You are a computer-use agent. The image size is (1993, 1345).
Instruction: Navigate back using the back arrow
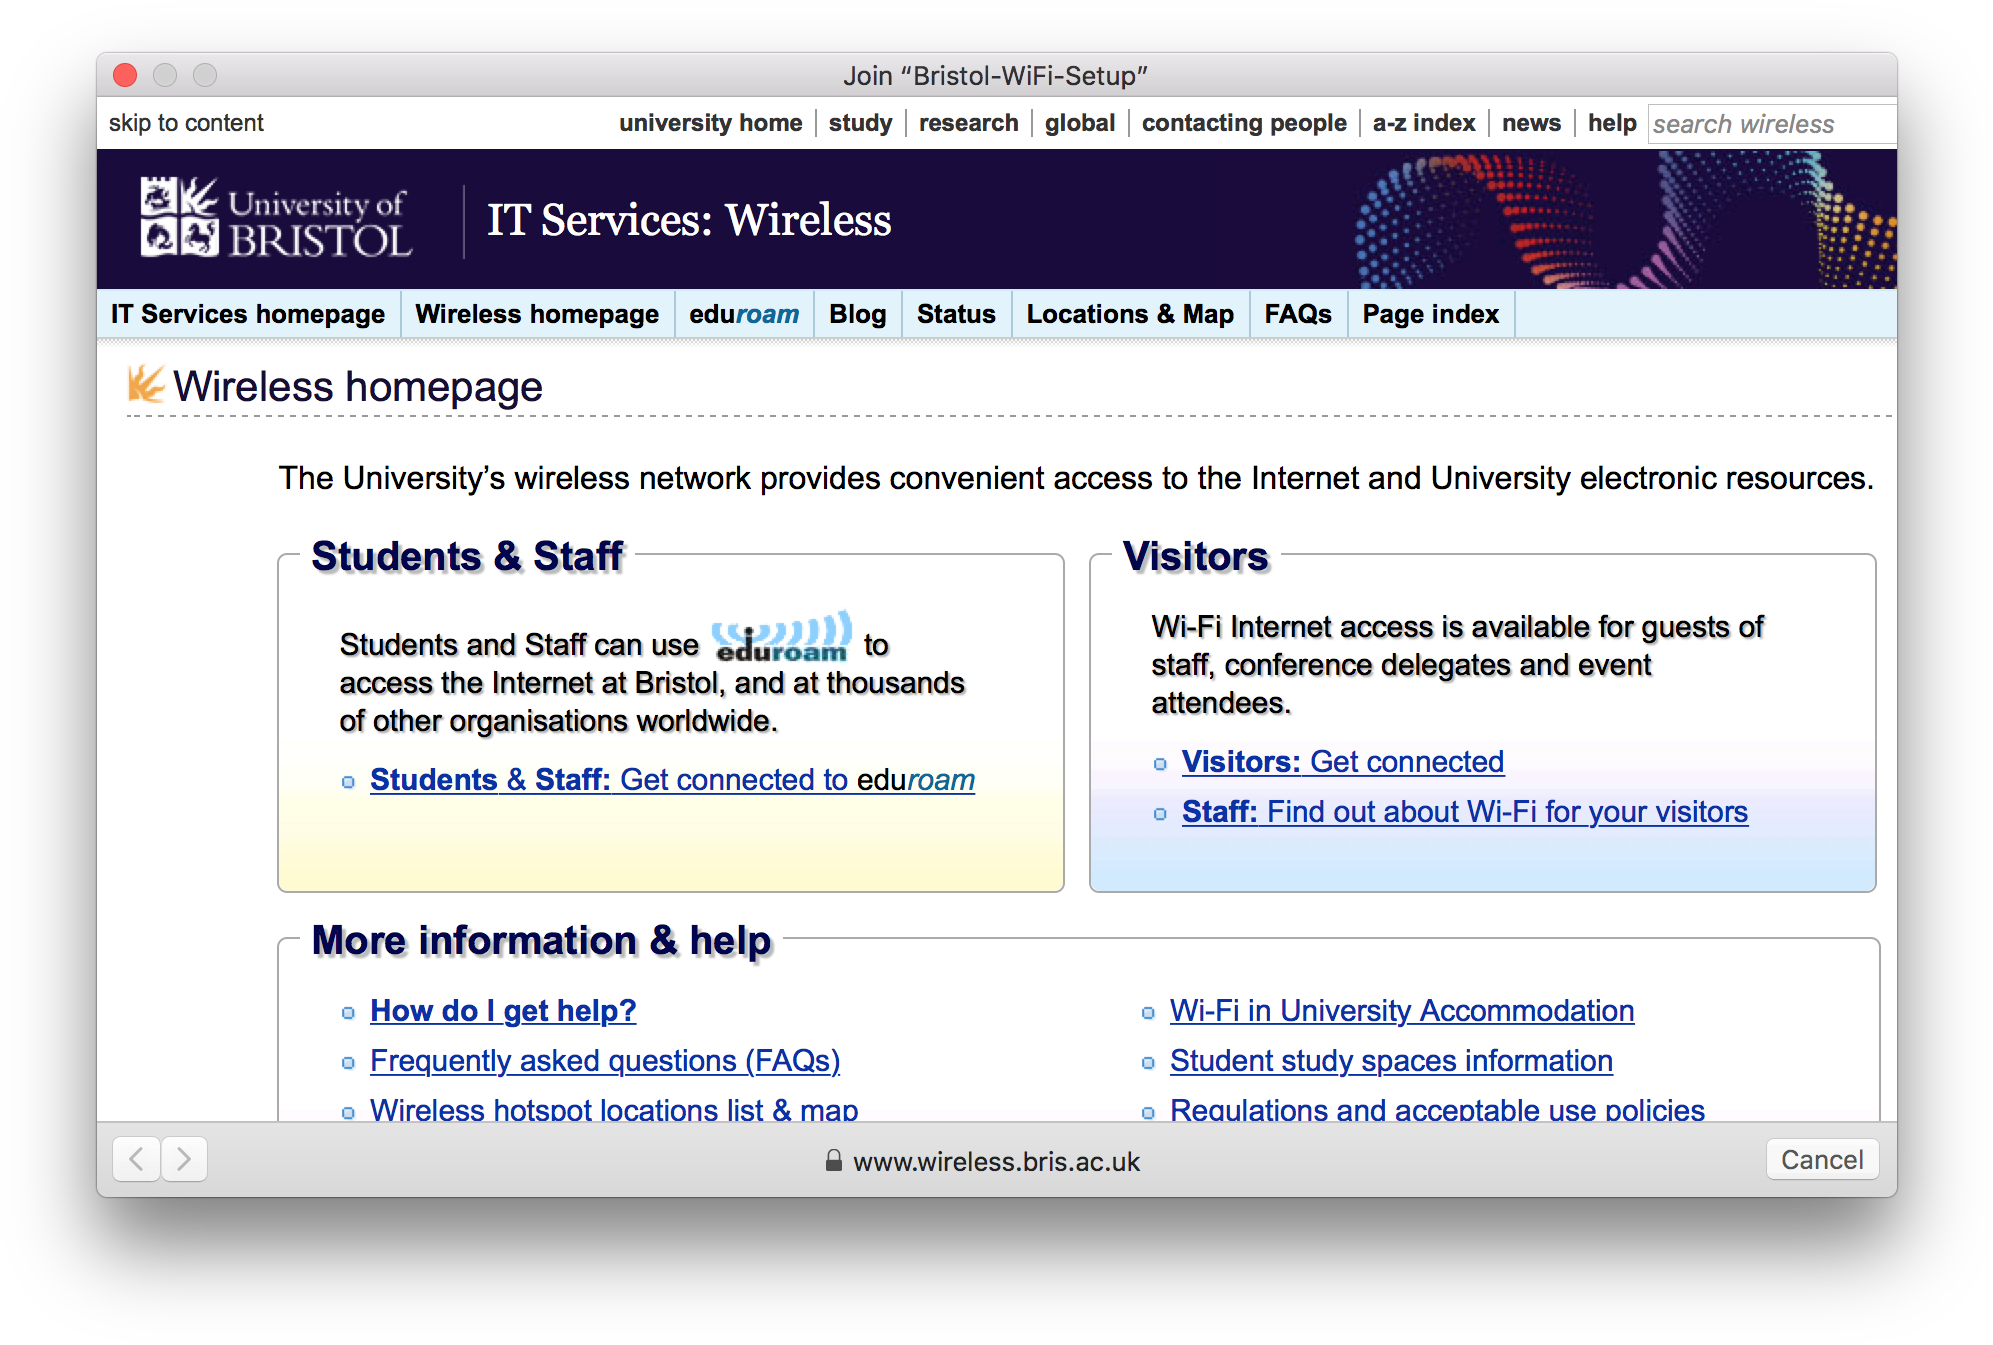[x=136, y=1160]
